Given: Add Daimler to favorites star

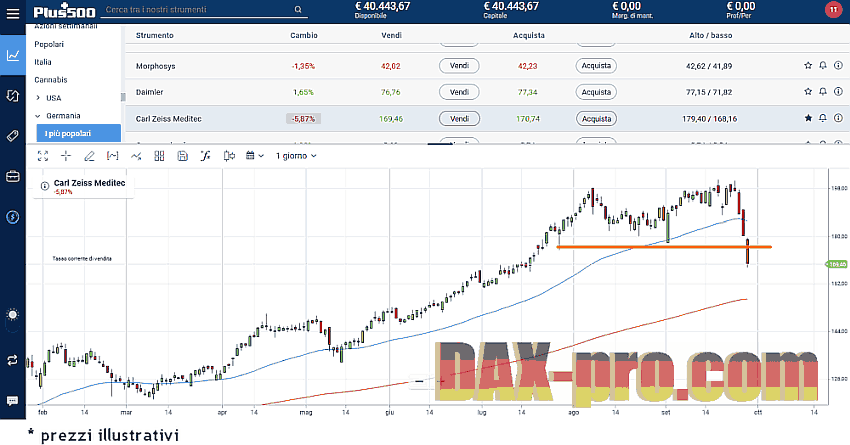Looking at the screenshot, I should click(x=808, y=92).
